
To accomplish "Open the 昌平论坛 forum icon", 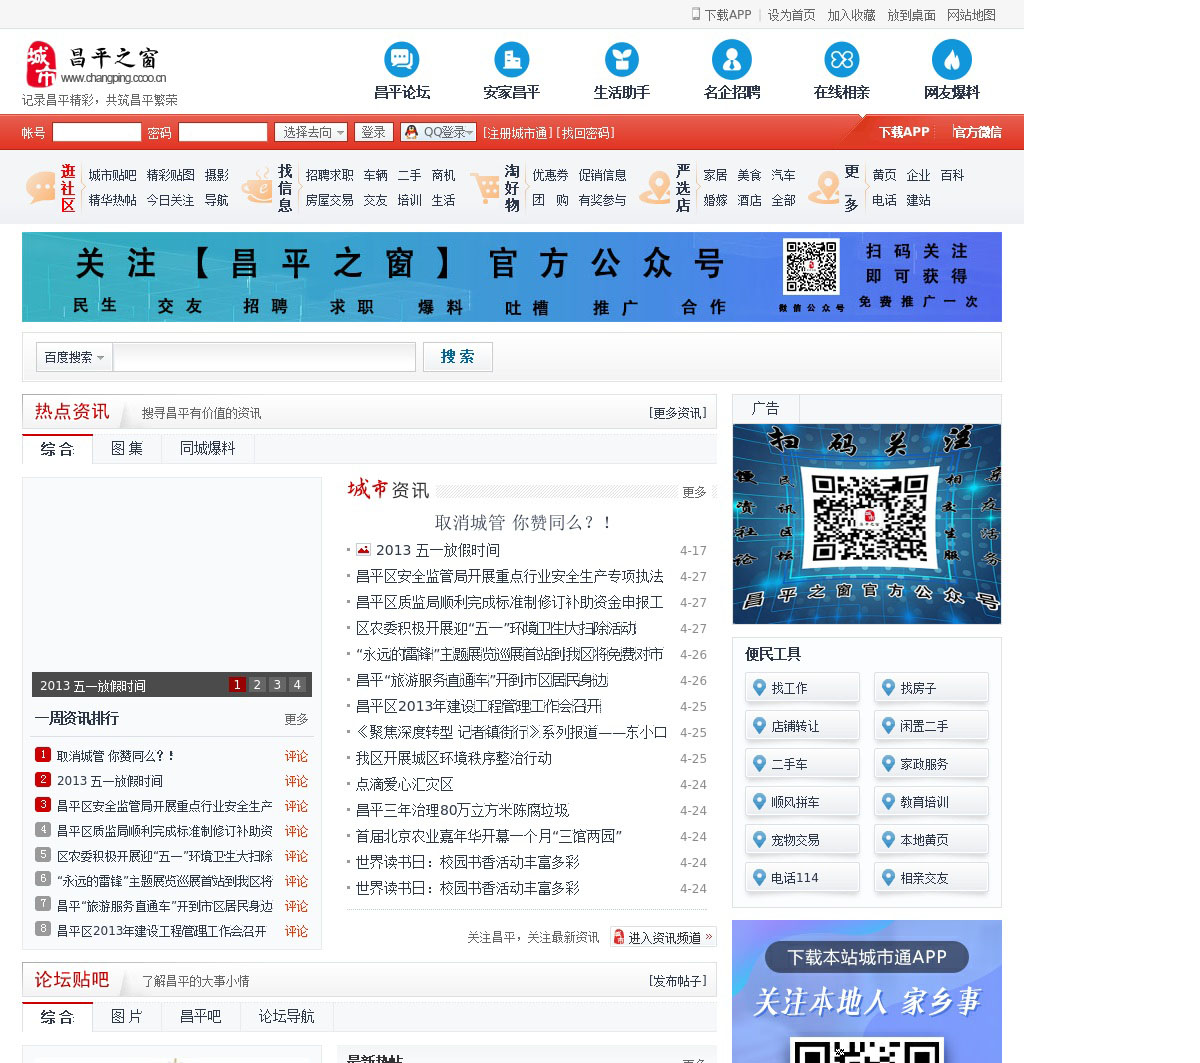I will pyautogui.click(x=402, y=61).
